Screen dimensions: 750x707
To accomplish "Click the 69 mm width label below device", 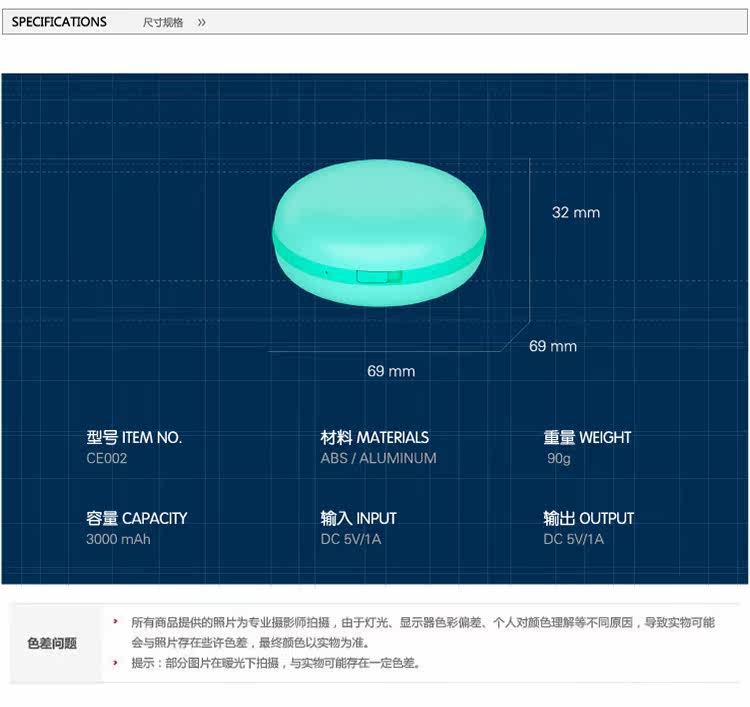I will 391,371.
